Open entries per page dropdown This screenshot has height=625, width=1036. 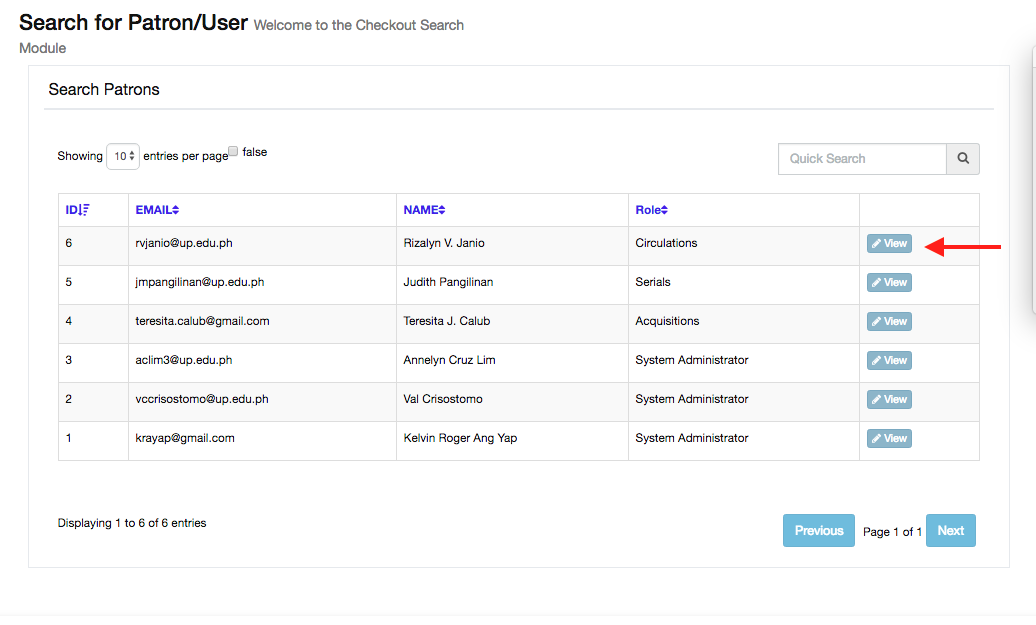123,156
